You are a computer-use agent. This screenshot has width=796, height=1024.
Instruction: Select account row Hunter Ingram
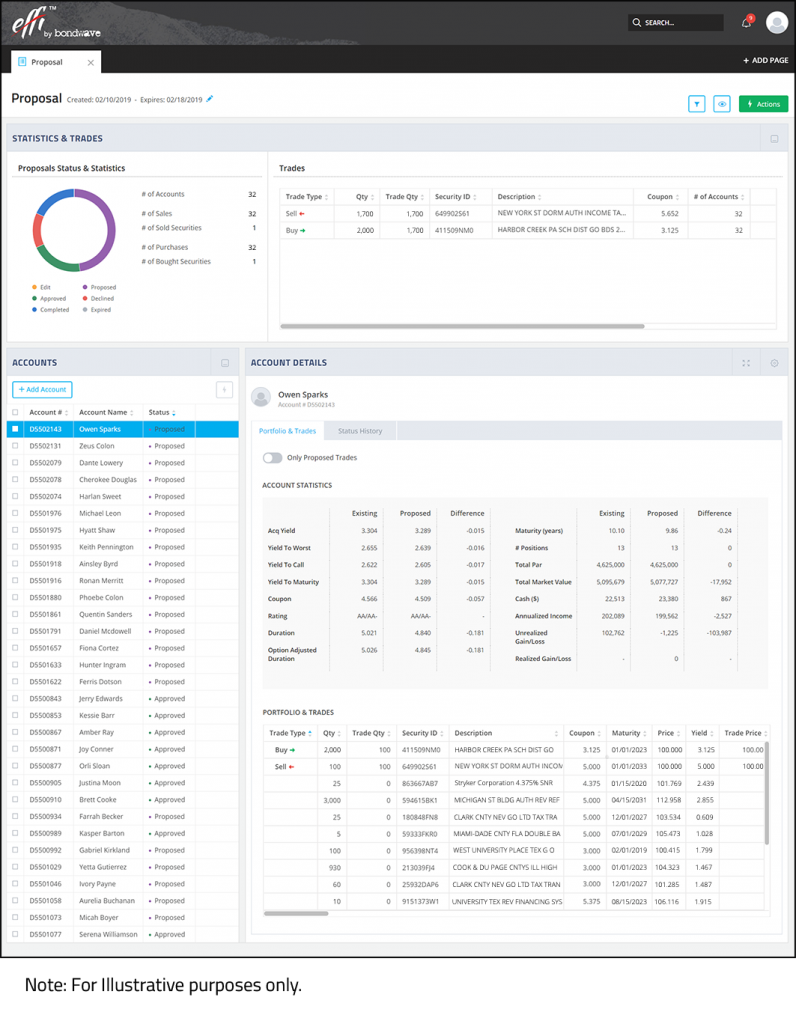tap(123, 665)
